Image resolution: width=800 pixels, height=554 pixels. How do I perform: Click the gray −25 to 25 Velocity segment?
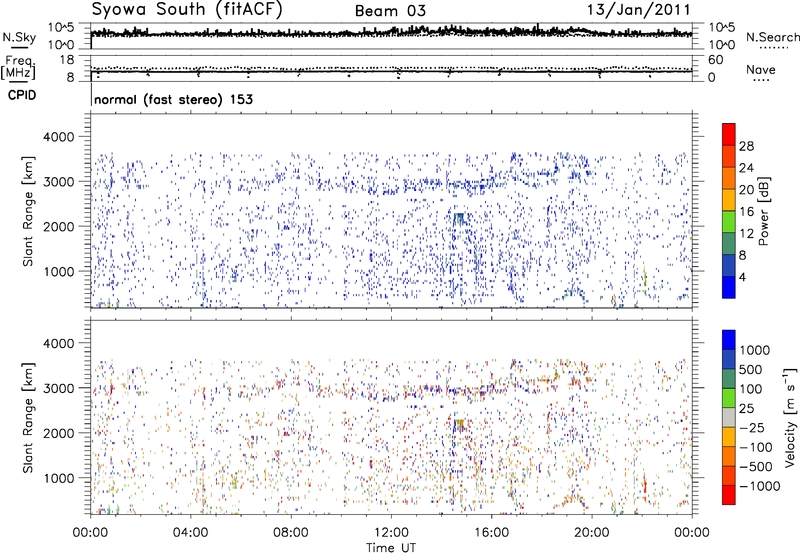[729, 417]
